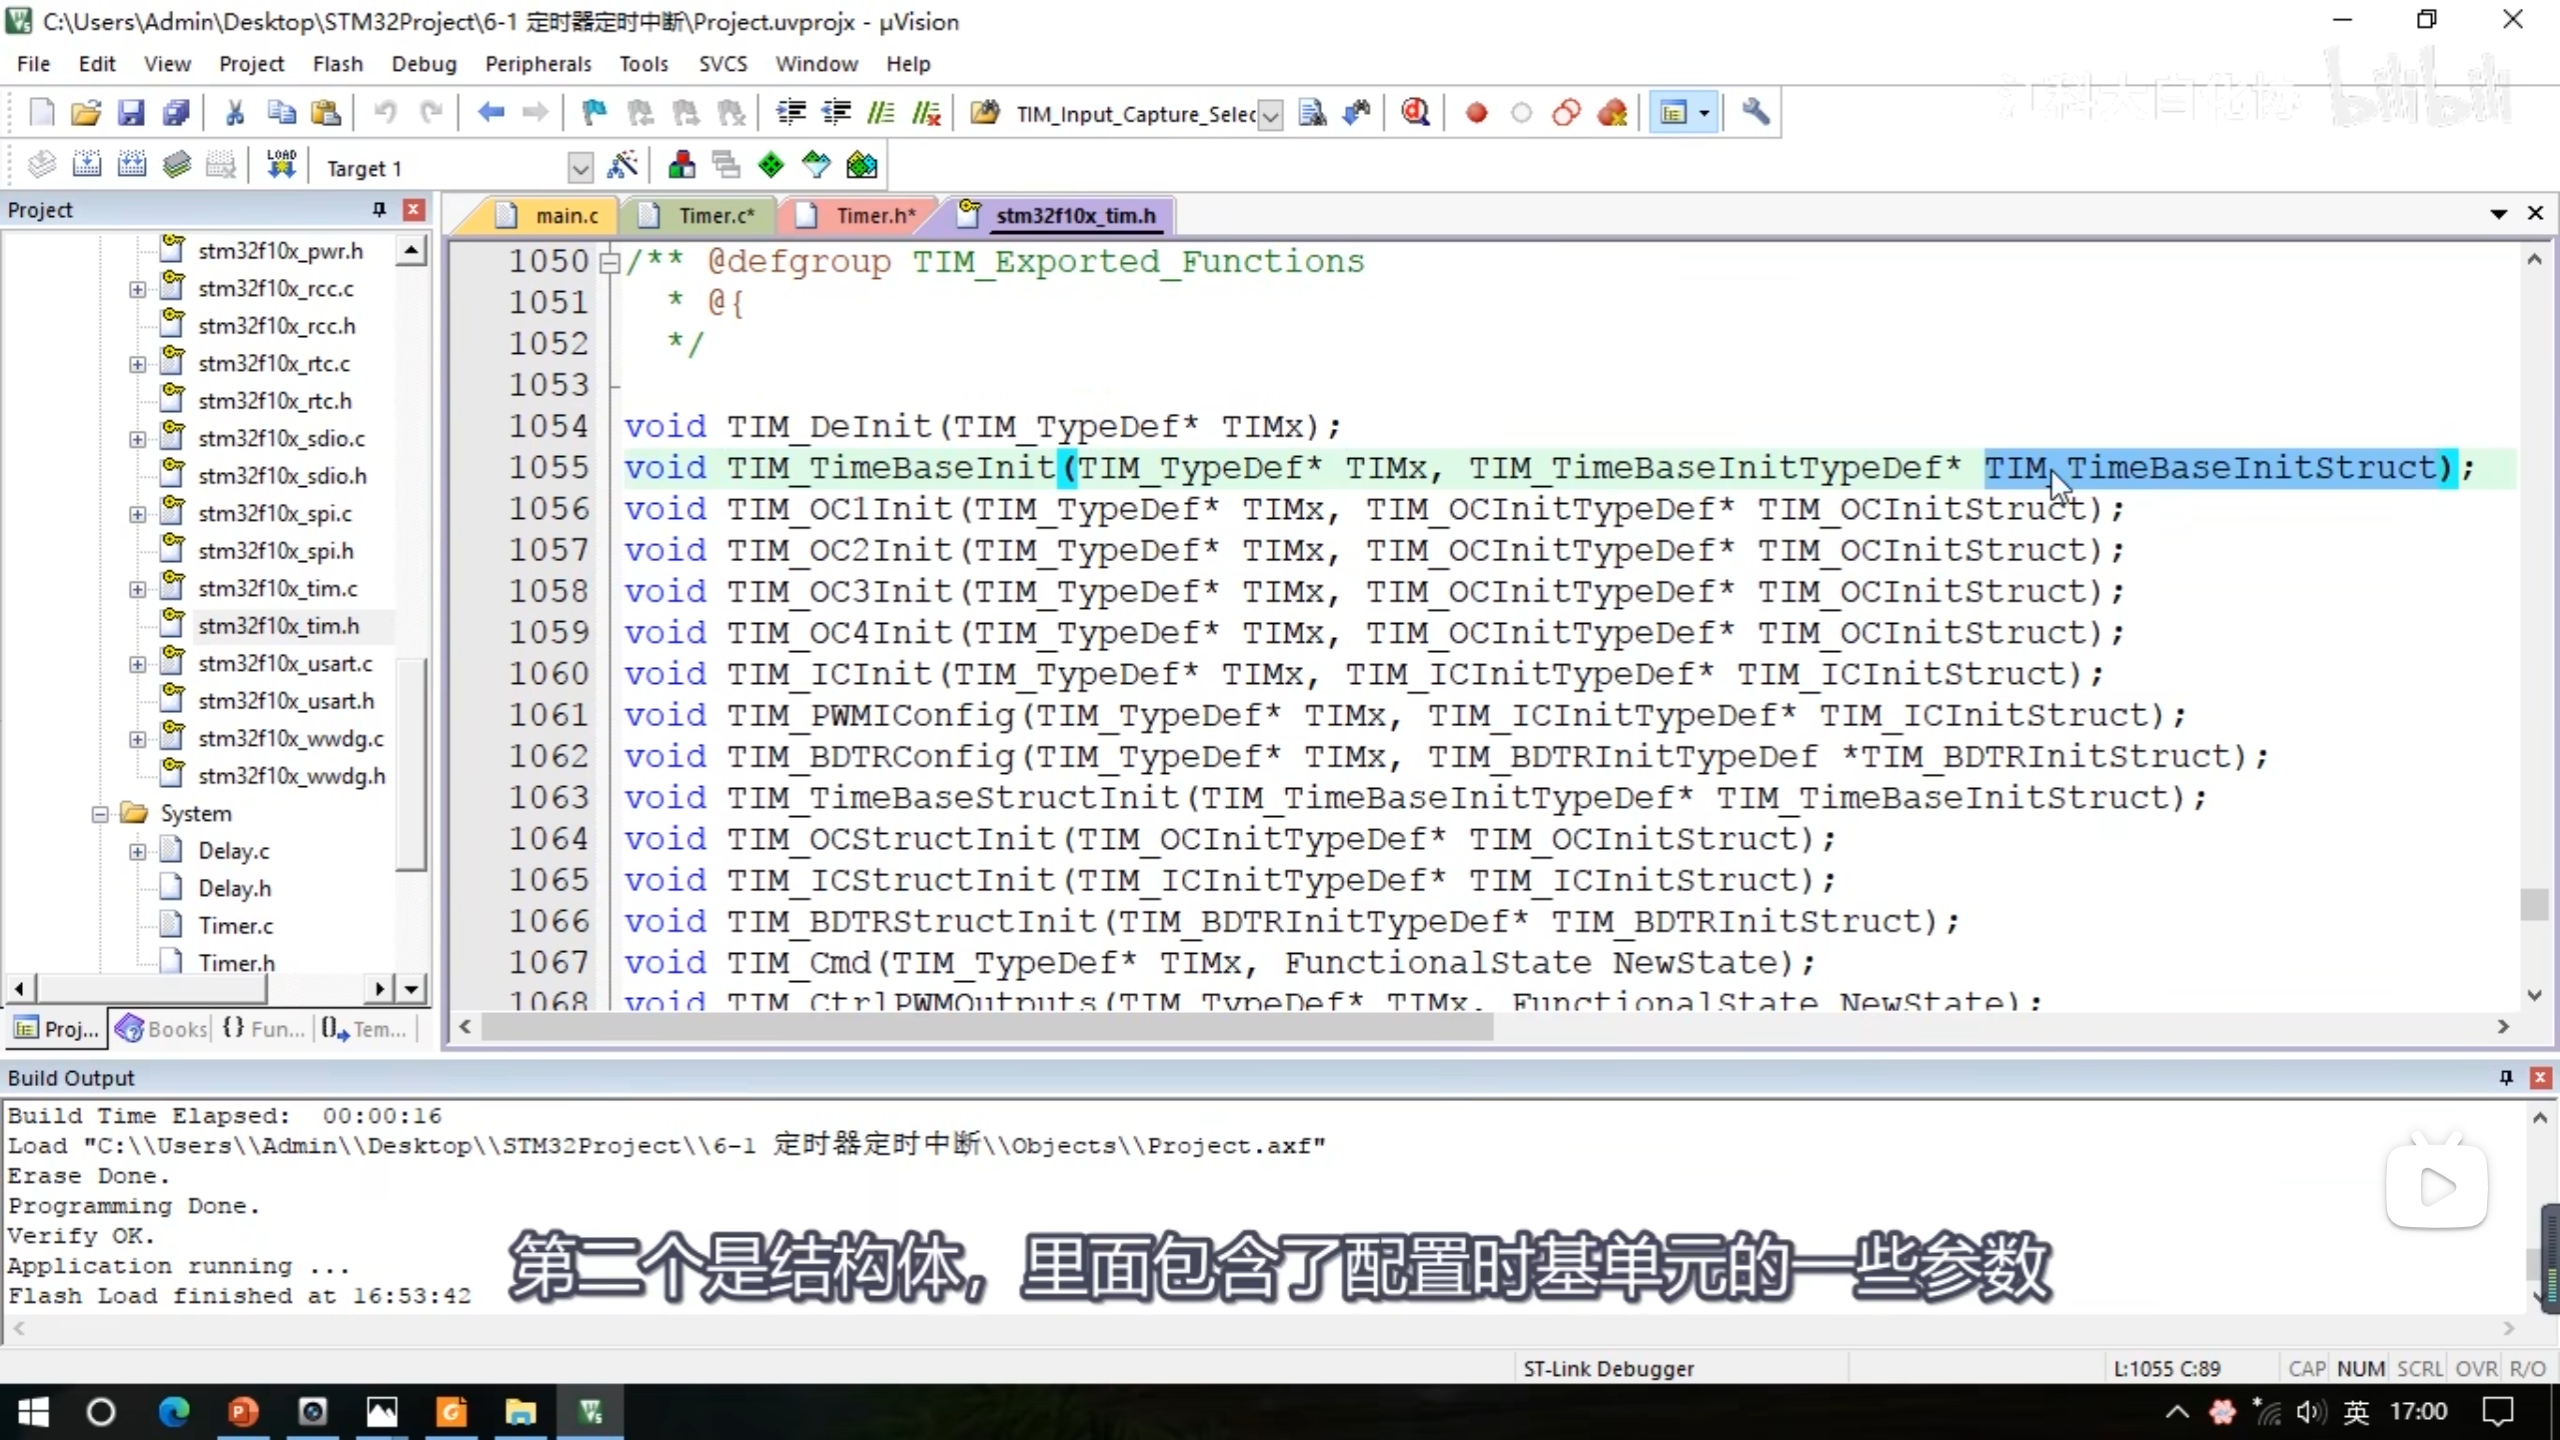The image size is (2560, 1440).
Task: Start the Debug Session icon
Action: (x=1415, y=113)
